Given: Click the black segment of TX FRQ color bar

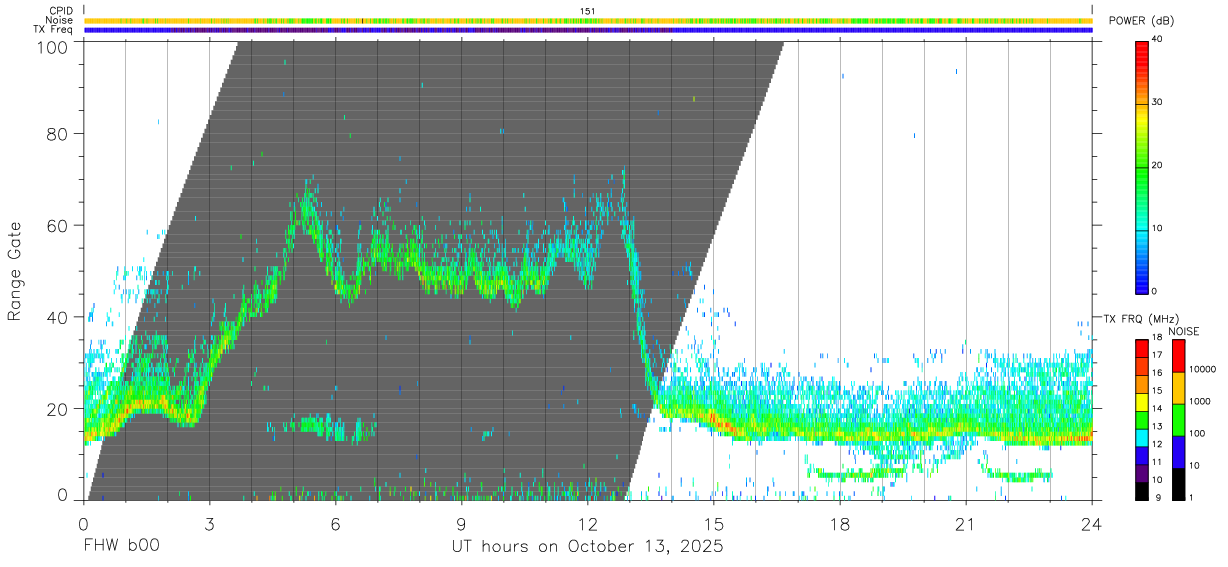Looking at the screenshot, I should pyautogui.click(x=1142, y=491).
